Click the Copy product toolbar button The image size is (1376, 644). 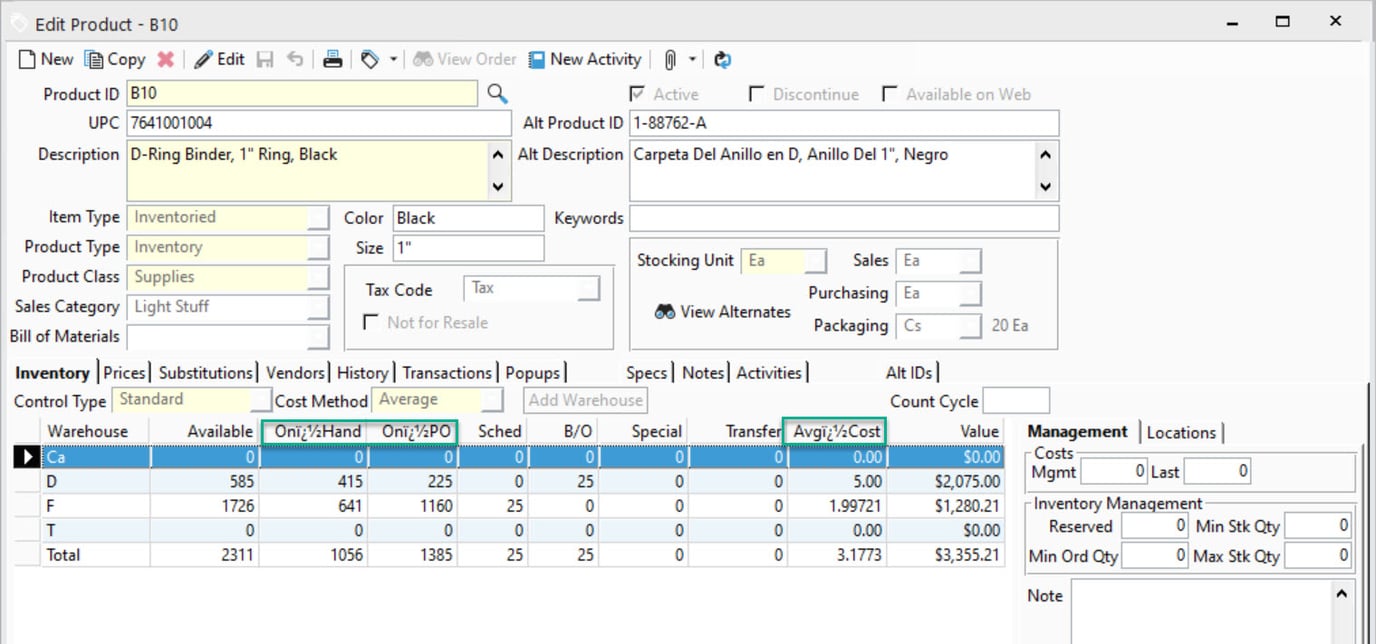coord(115,59)
